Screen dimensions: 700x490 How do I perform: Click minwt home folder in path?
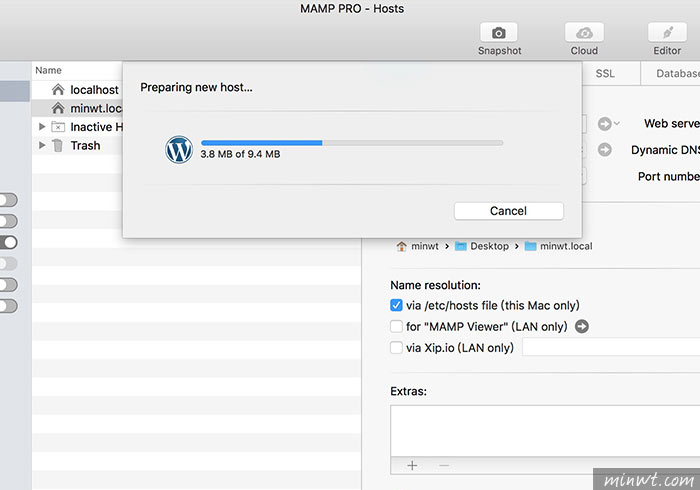click(x=417, y=246)
